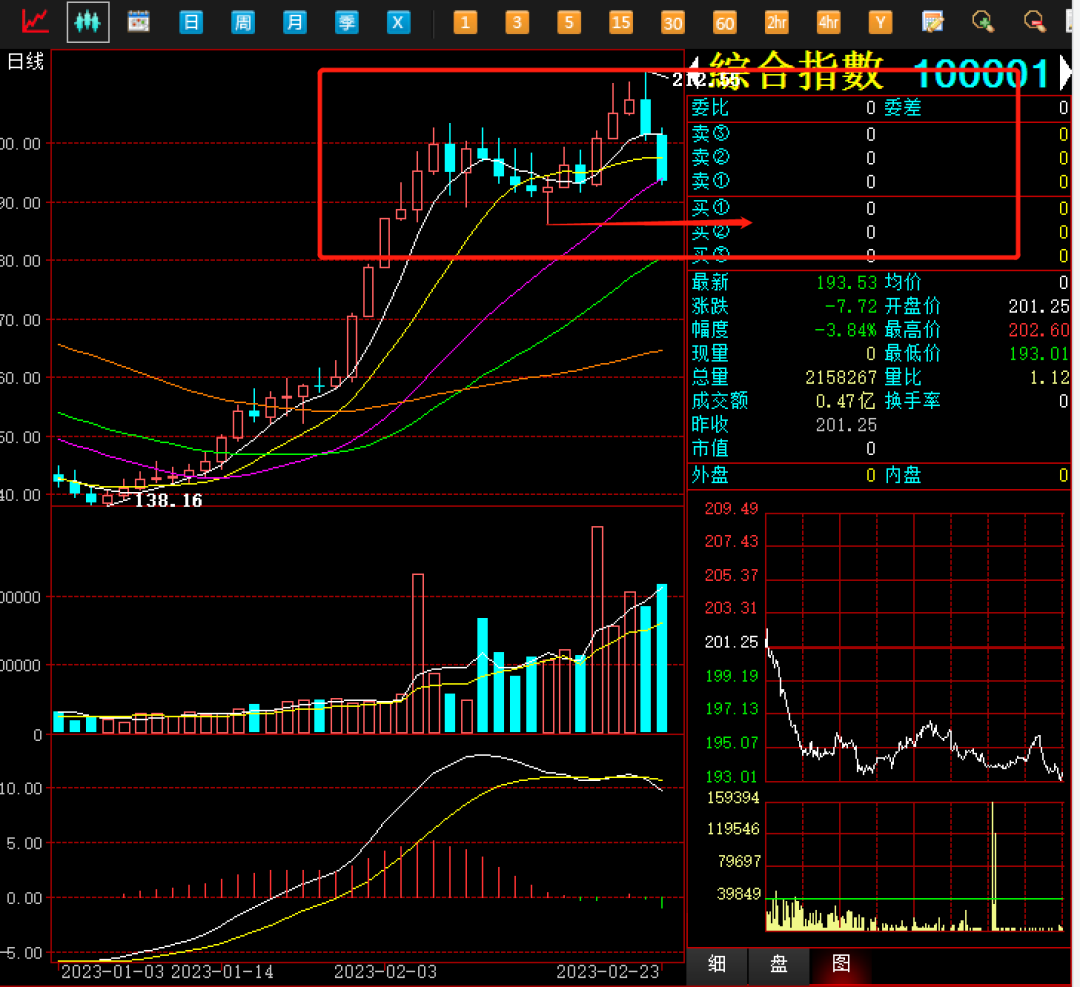Click the orange Y period button
The width and height of the screenshot is (1080, 987).
coord(880,21)
